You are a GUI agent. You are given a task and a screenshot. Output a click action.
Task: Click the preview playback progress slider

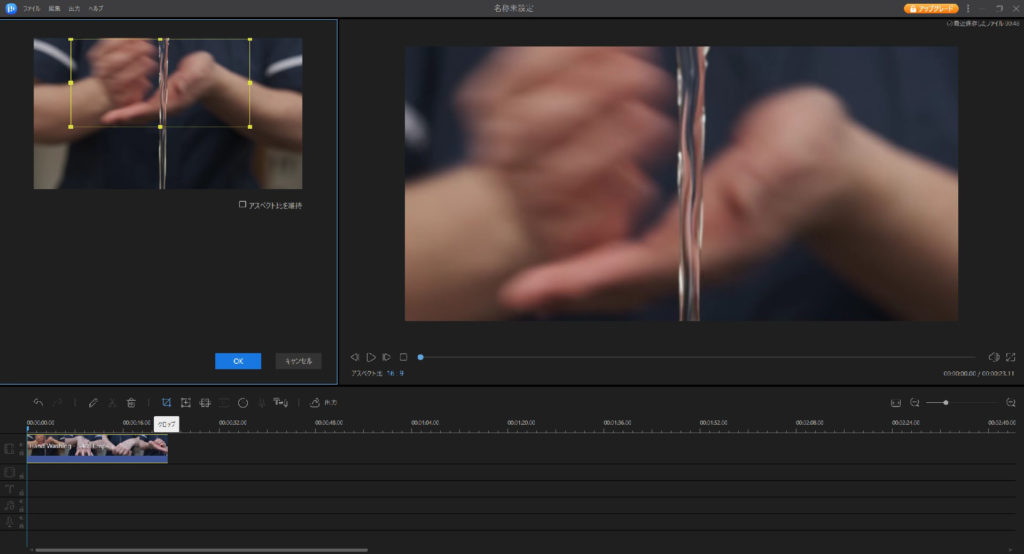point(697,357)
